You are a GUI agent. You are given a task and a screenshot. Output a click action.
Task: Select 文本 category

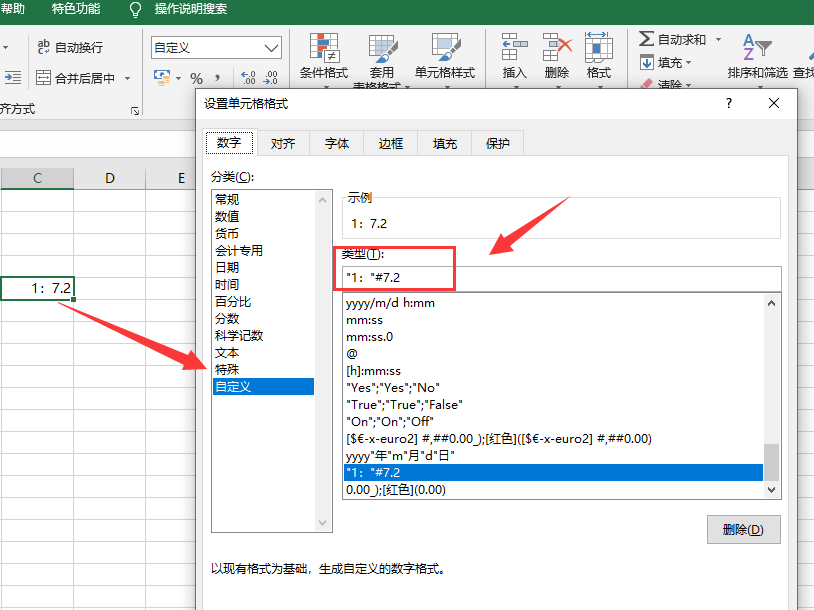click(263, 353)
